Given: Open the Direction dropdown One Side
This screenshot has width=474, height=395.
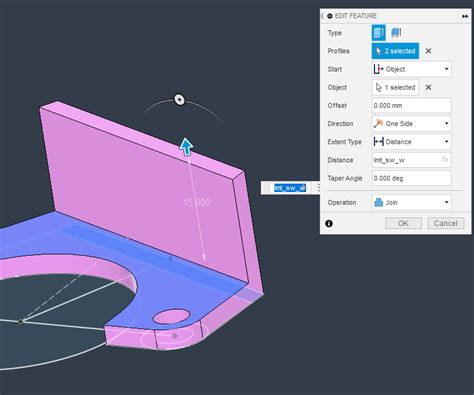Looking at the screenshot, I should [x=412, y=124].
